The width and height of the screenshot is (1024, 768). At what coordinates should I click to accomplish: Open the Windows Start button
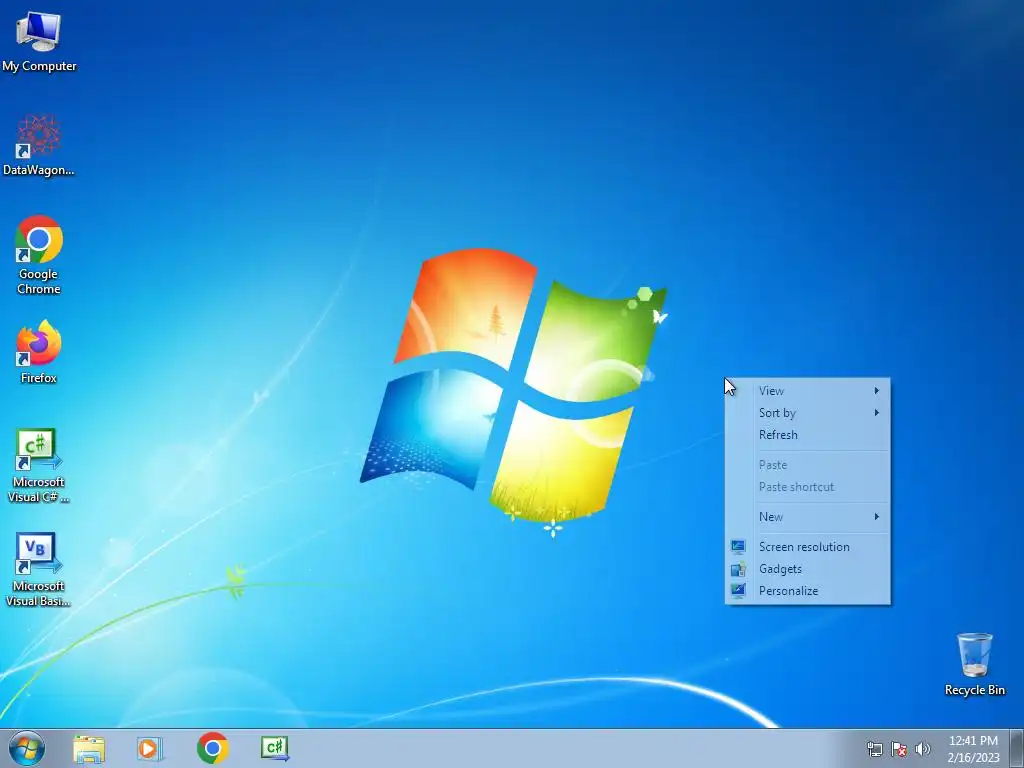coord(27,748)
